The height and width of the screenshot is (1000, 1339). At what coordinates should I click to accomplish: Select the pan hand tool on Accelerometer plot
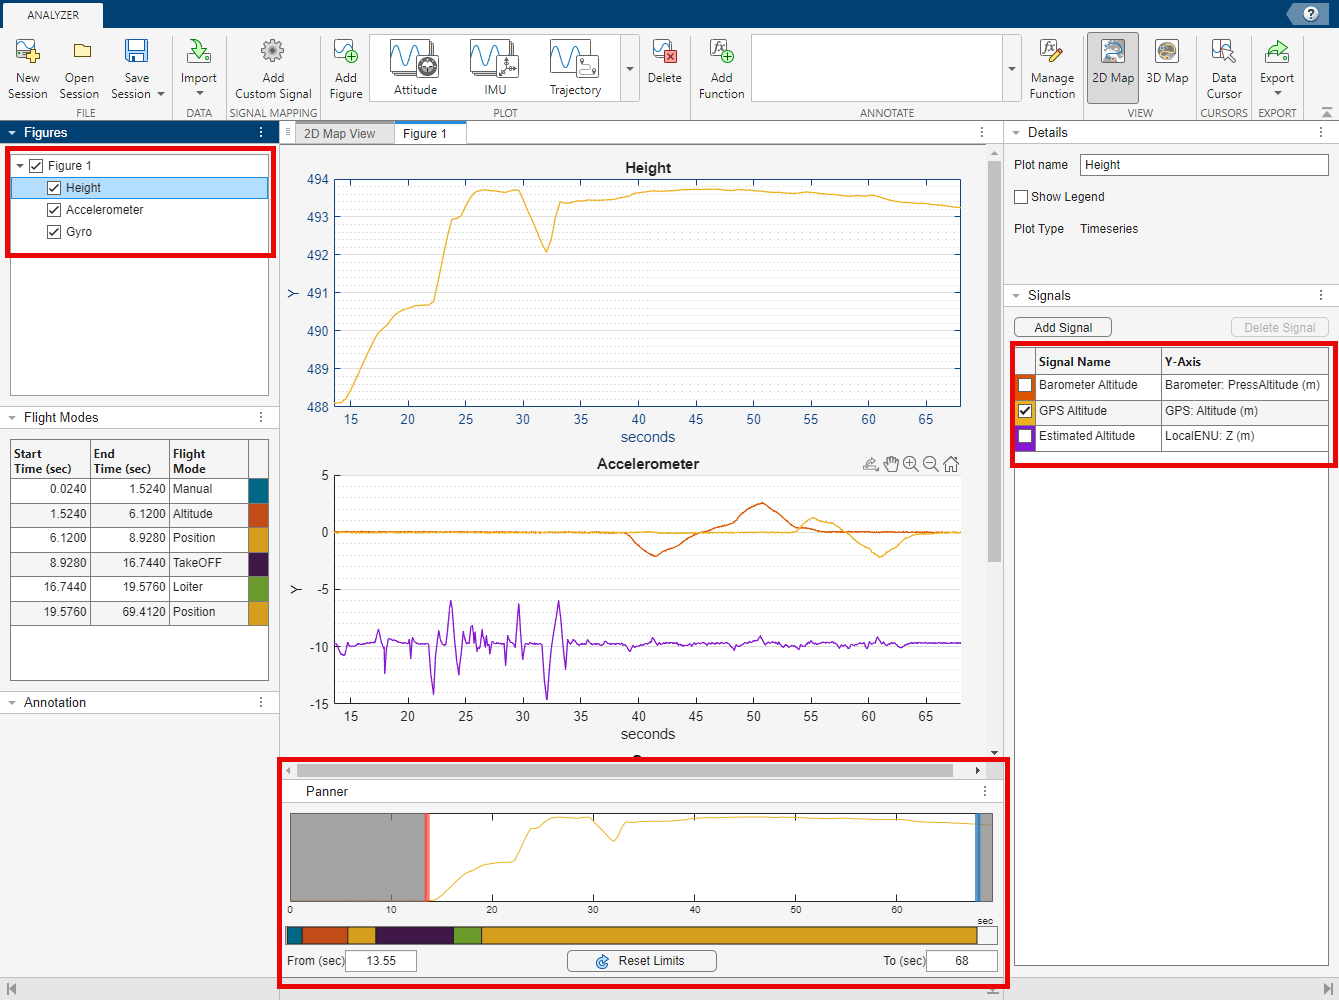[x=891, y=464]
